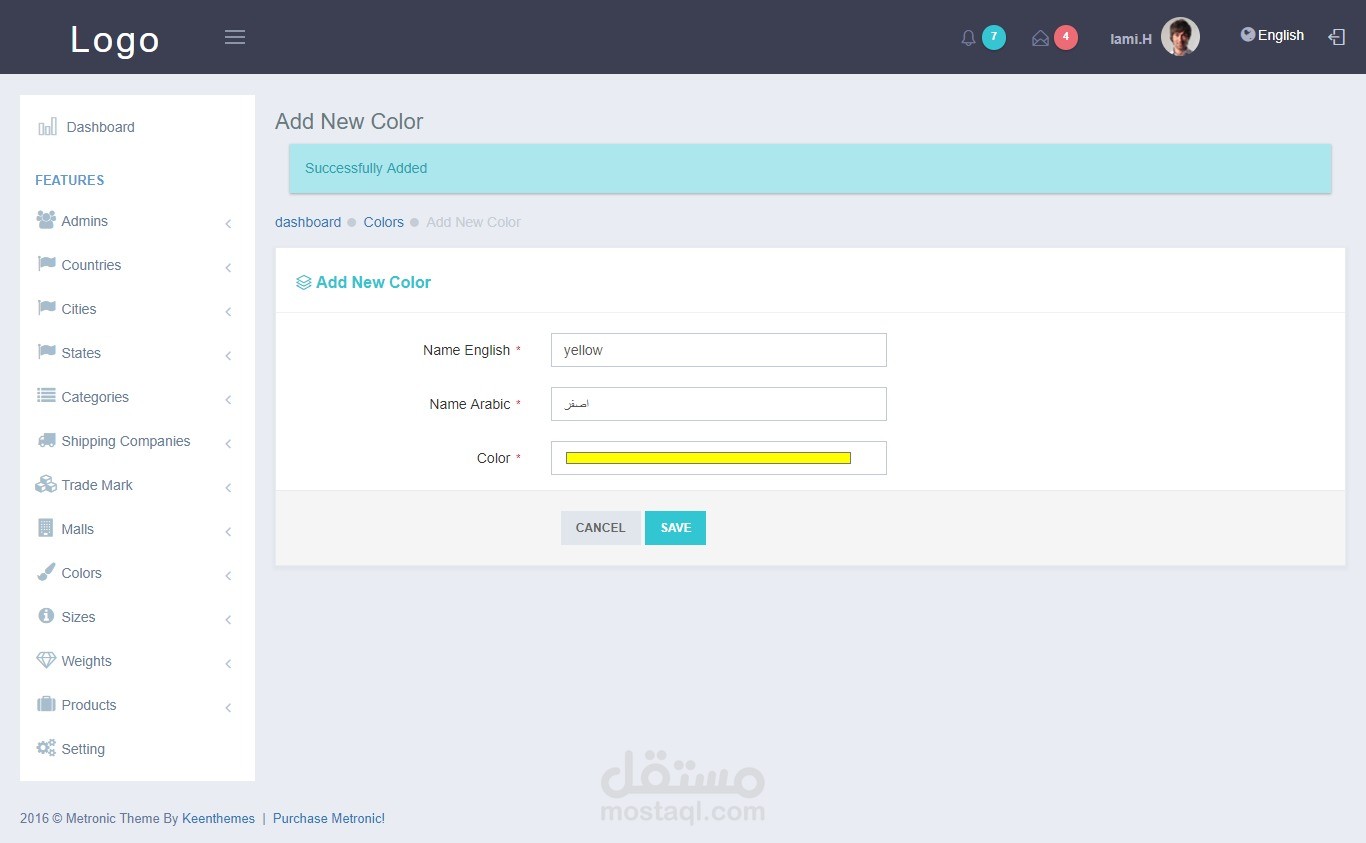
Task: Click the SAVE button
Action: pos(675,528)
